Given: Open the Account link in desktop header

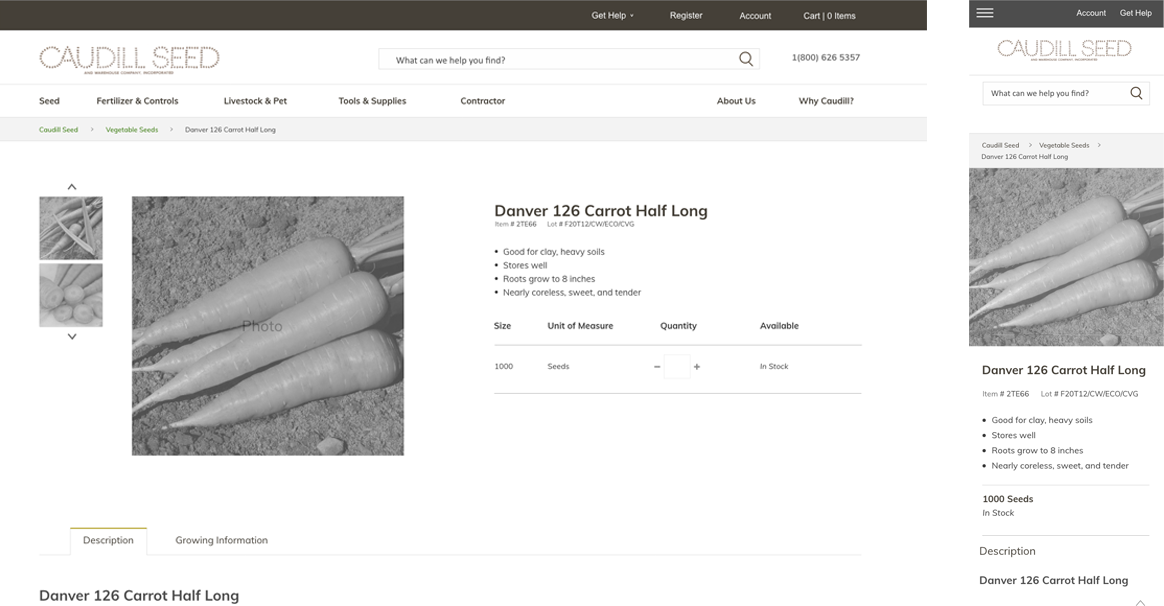Looking at the screenshot, I should [755, 16].
